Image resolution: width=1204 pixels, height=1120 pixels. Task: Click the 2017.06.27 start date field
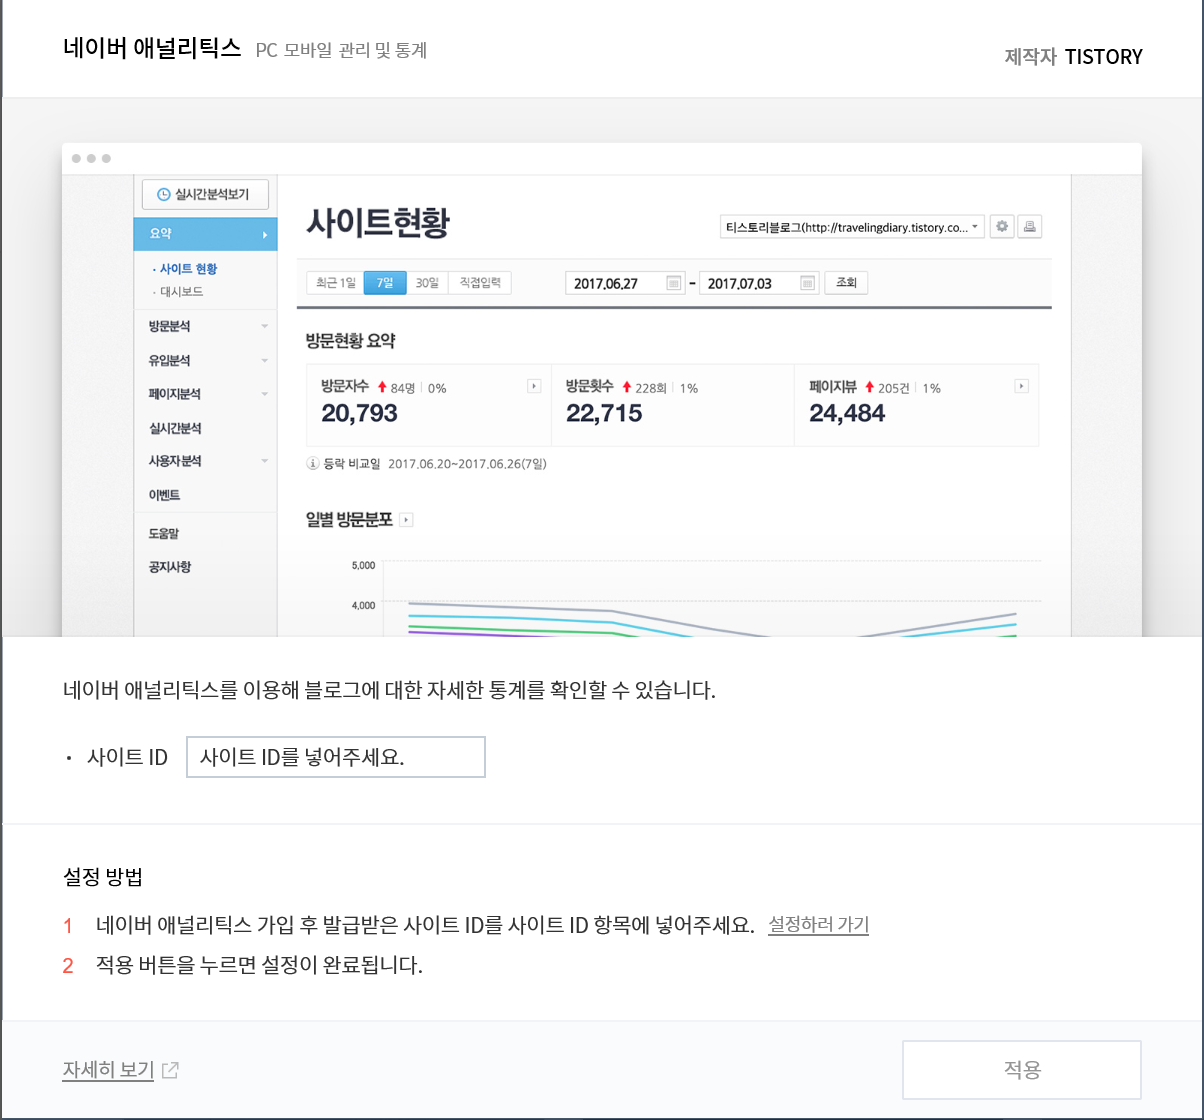click(625, 283)
